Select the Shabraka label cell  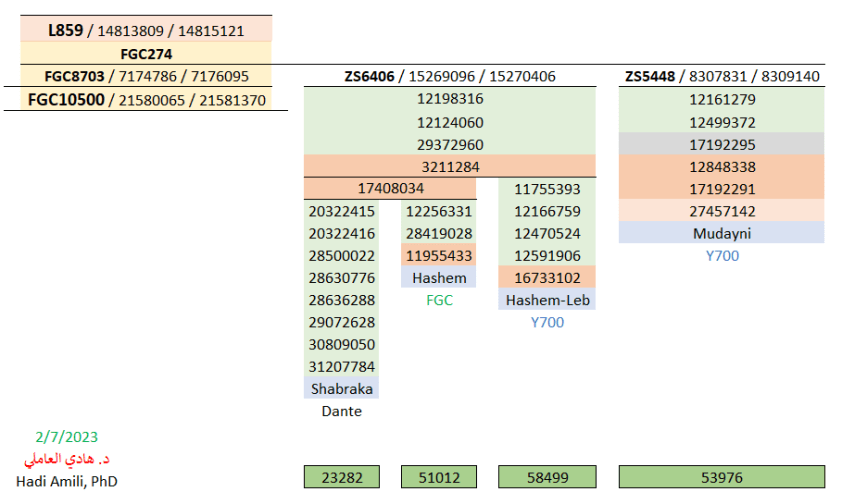[x=341, y=389]
